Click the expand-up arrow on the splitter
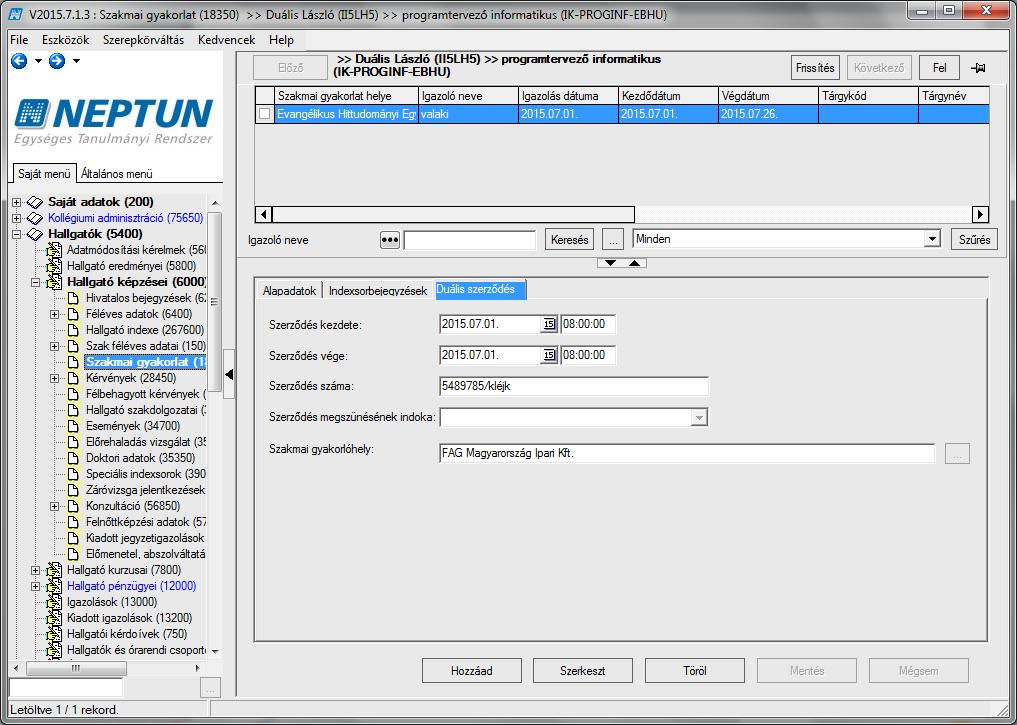Image resolution: width=1017 pixels, height=725 pixels. click(634, 263)
